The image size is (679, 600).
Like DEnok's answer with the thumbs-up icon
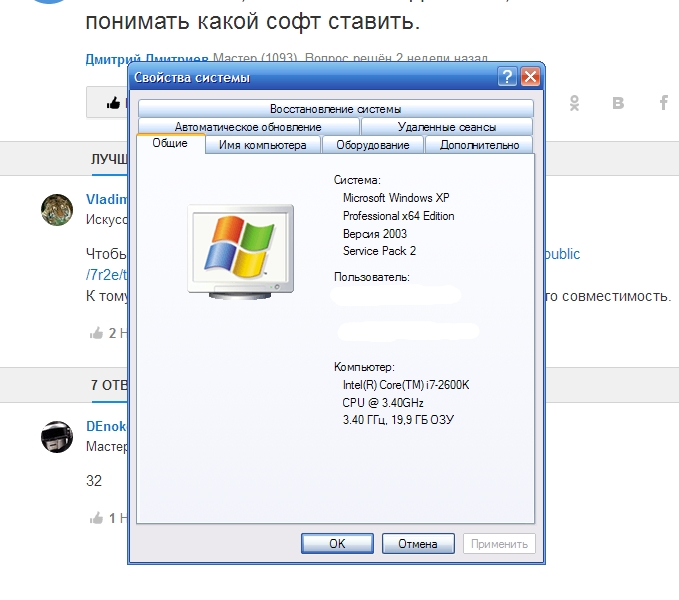[96, 518]
